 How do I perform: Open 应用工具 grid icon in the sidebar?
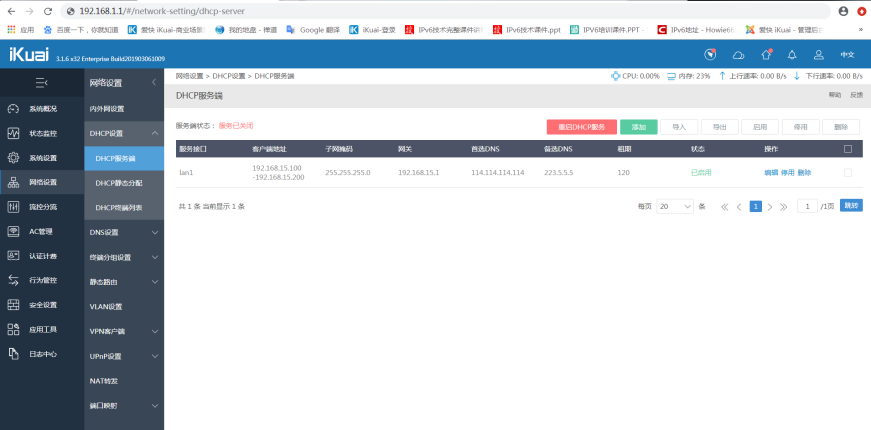click(13, 329)
